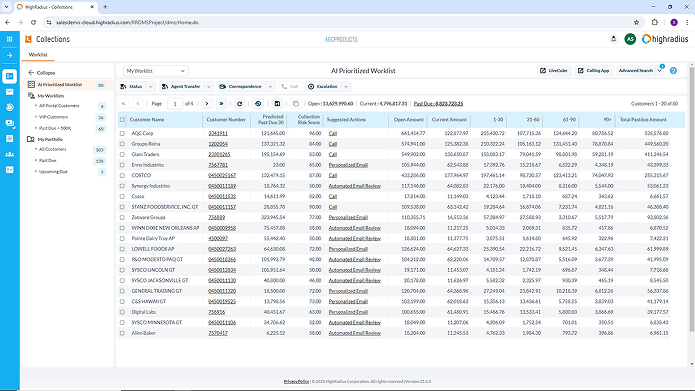Open the My Worklist dropdown
The image size is (695, 391).
(x=156, y=71)
